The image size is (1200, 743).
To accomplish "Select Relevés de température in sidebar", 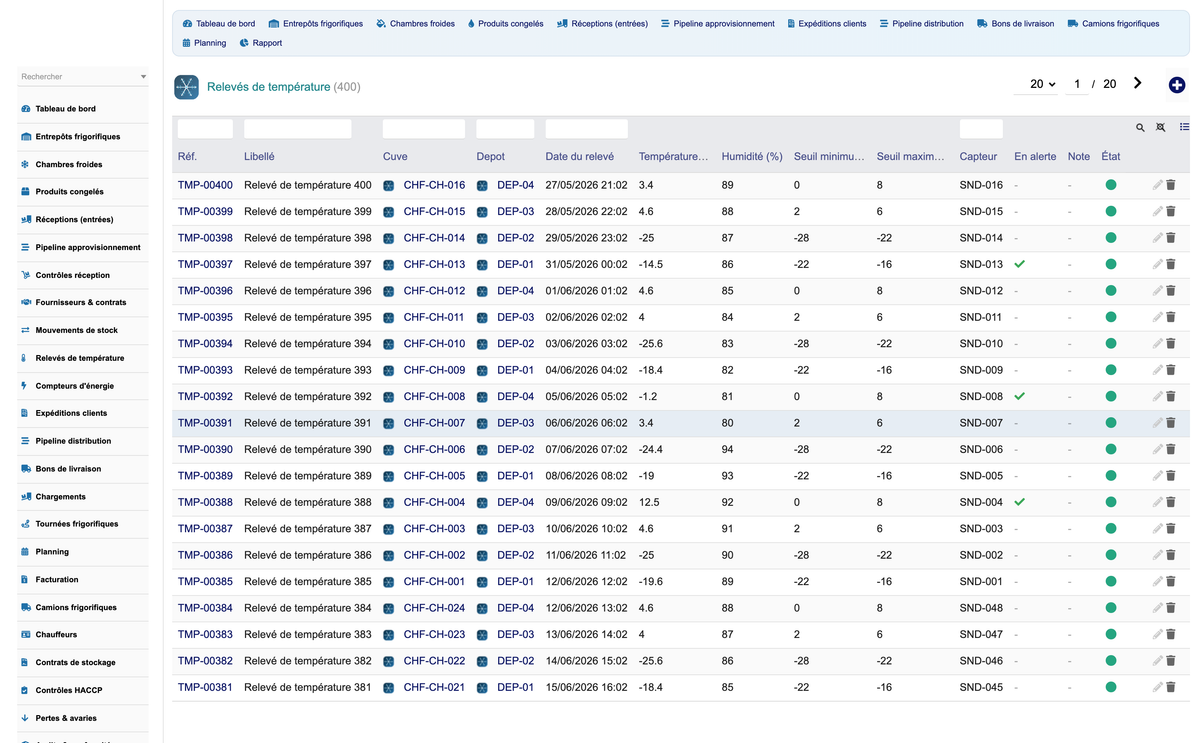I will pos(80,358).
